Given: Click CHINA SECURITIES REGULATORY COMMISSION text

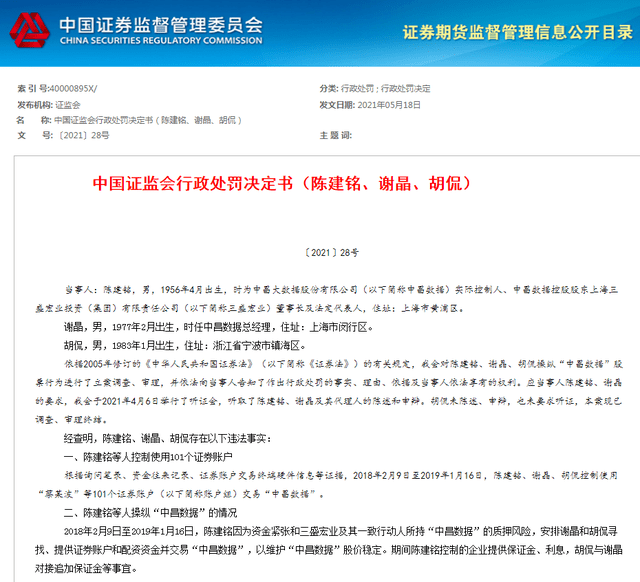Looking at the screenshot, I should click(161, 40).
